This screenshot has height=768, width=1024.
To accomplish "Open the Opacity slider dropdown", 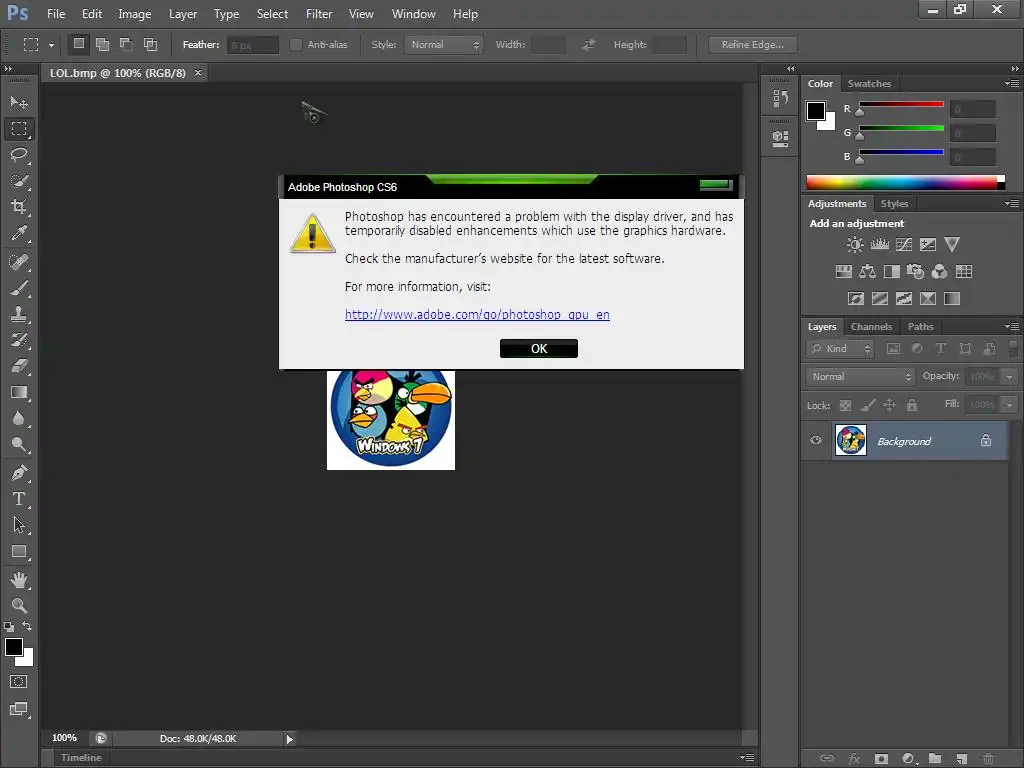I will [1010, 377].
